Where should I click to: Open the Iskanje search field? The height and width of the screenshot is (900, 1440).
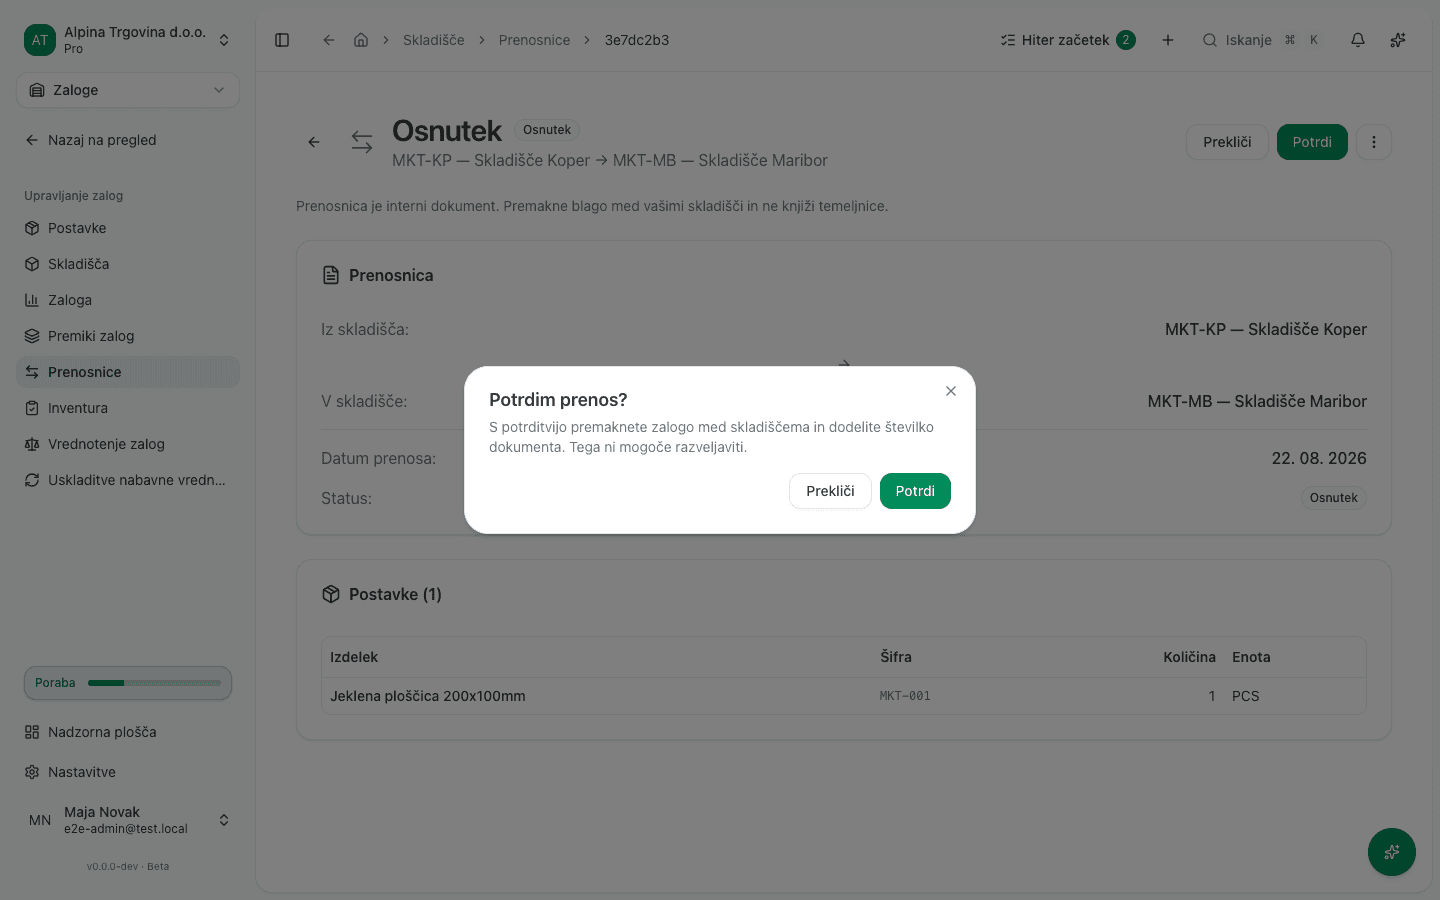(1260, 40)
